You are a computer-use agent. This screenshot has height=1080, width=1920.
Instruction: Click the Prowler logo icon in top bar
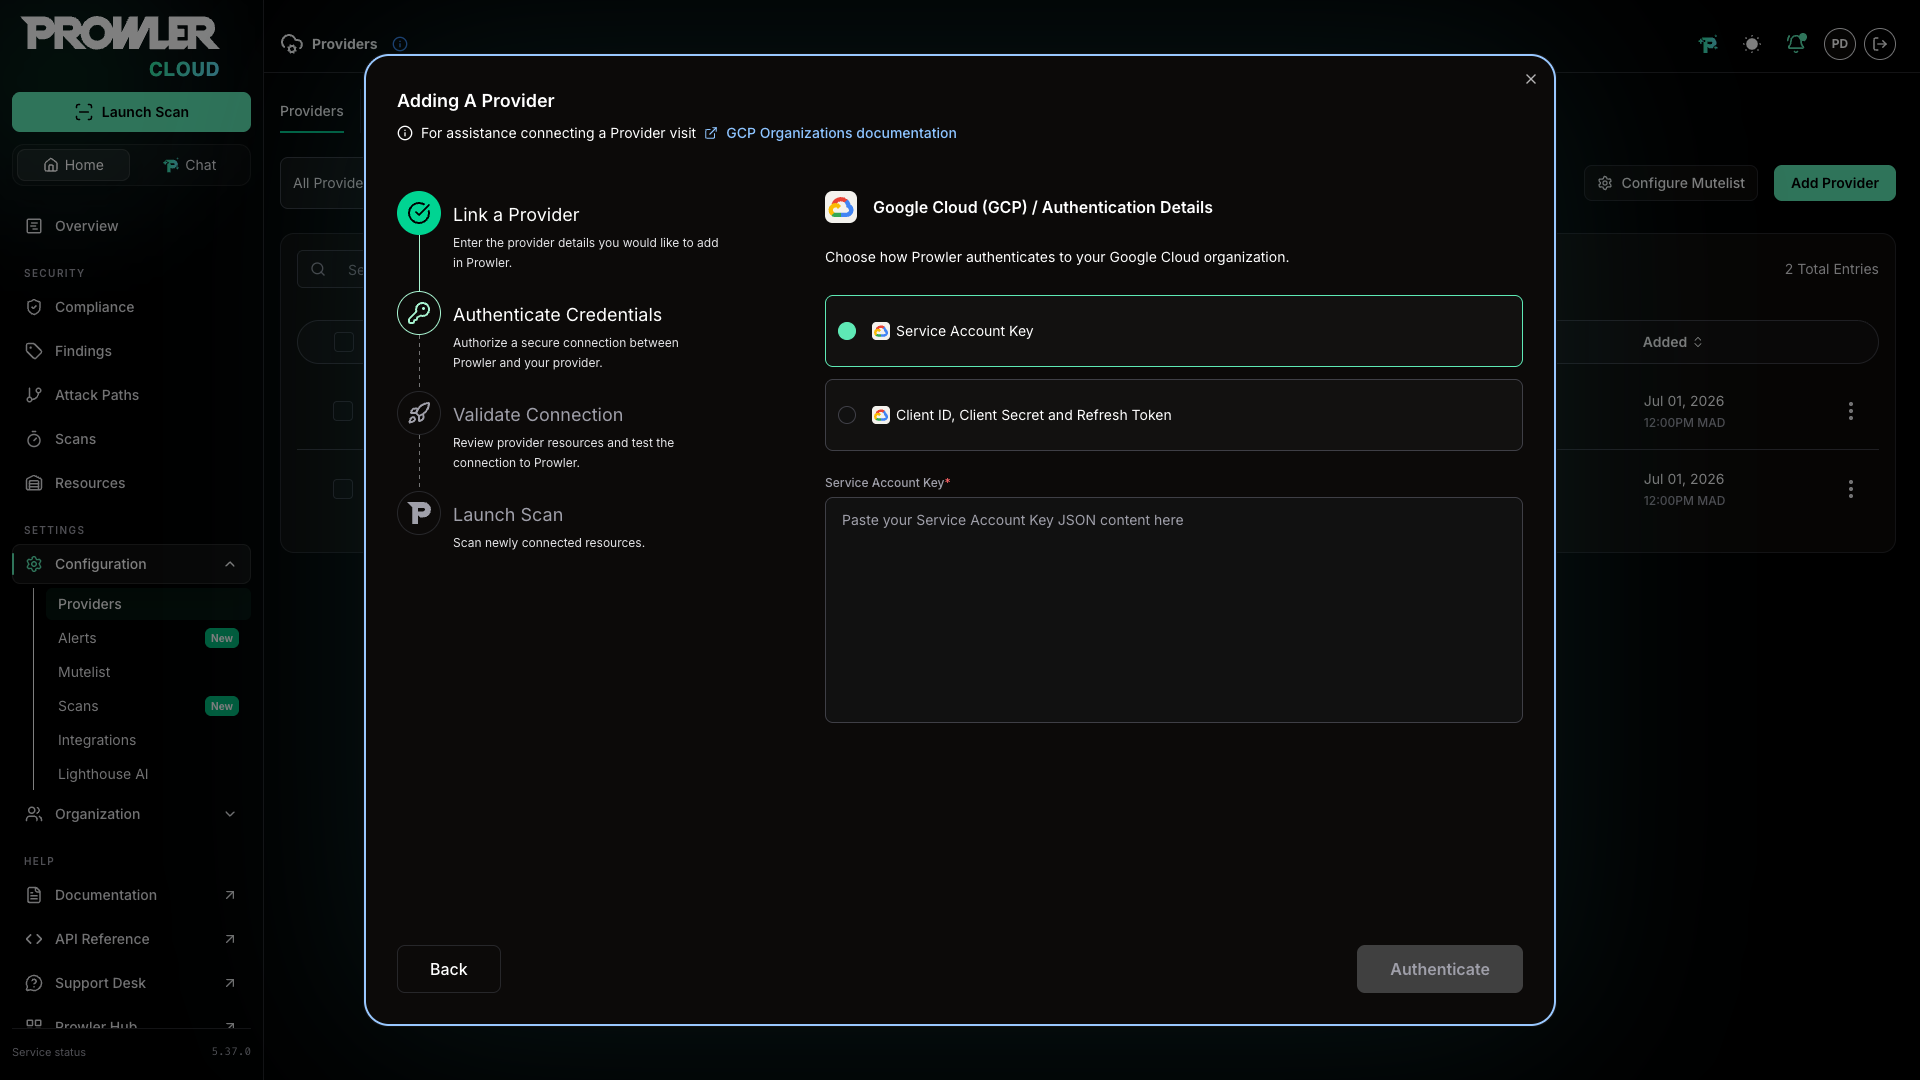click(1708, 44)
